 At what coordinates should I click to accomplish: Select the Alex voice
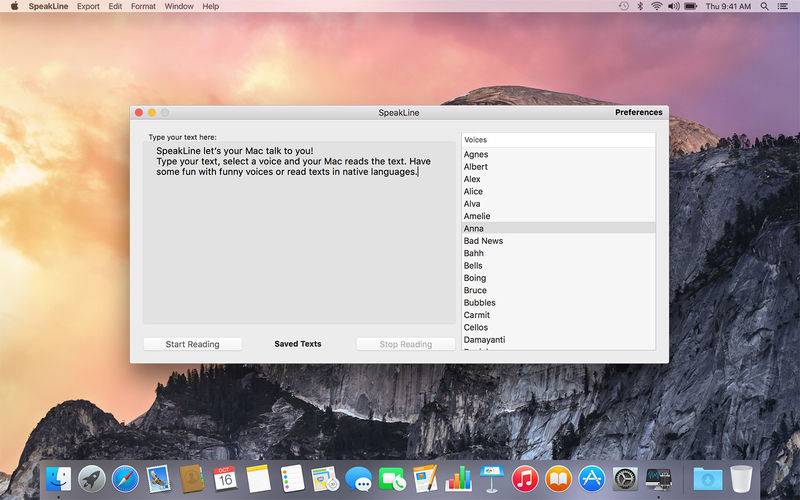[x=559, y=179]
